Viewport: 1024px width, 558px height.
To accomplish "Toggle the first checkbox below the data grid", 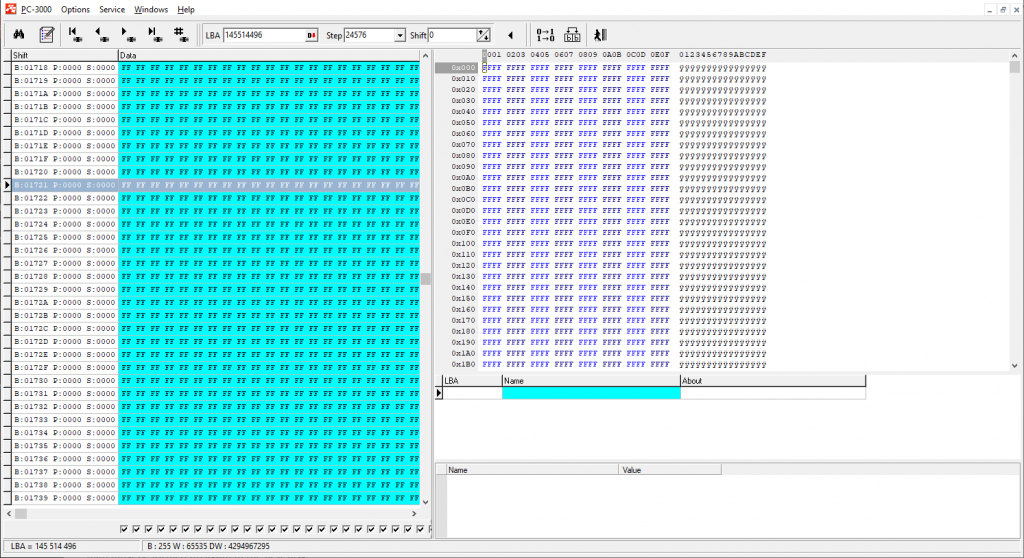I will (124, 529).
